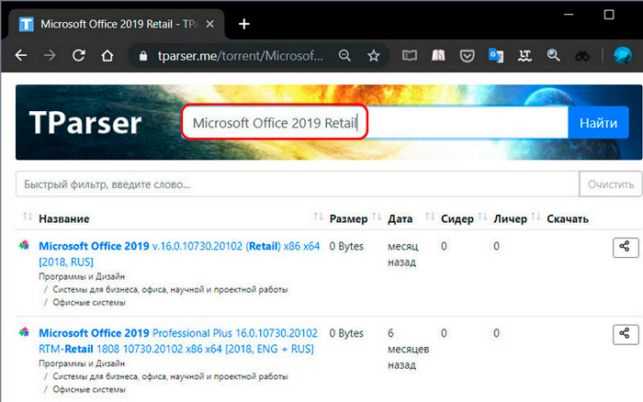Viewport: 643px width, 402px height.
Task: Open reader view icon in toolbar
Action: click(409, 55)
